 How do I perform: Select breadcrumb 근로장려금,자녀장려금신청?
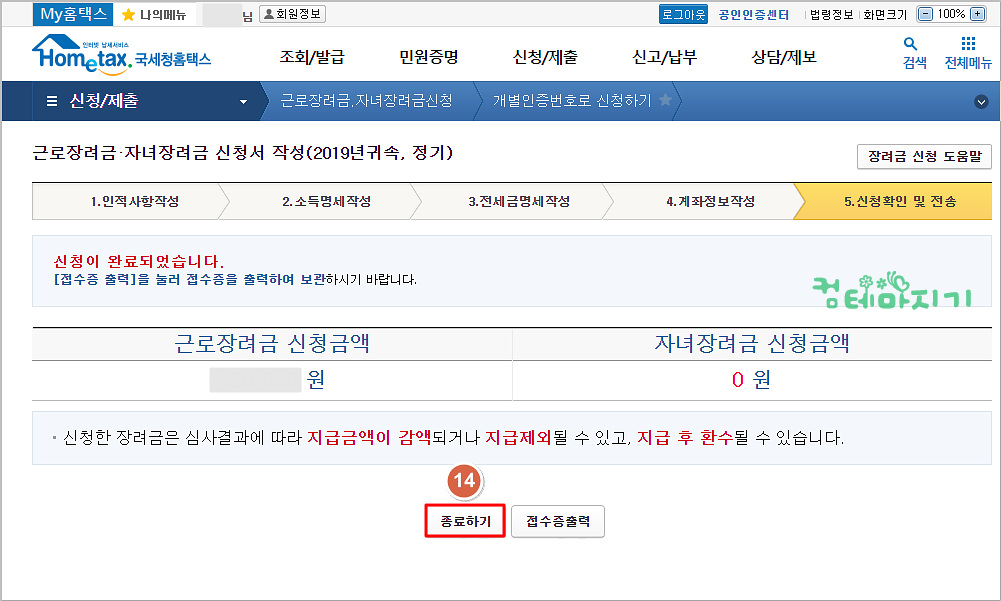coord(366,100)
